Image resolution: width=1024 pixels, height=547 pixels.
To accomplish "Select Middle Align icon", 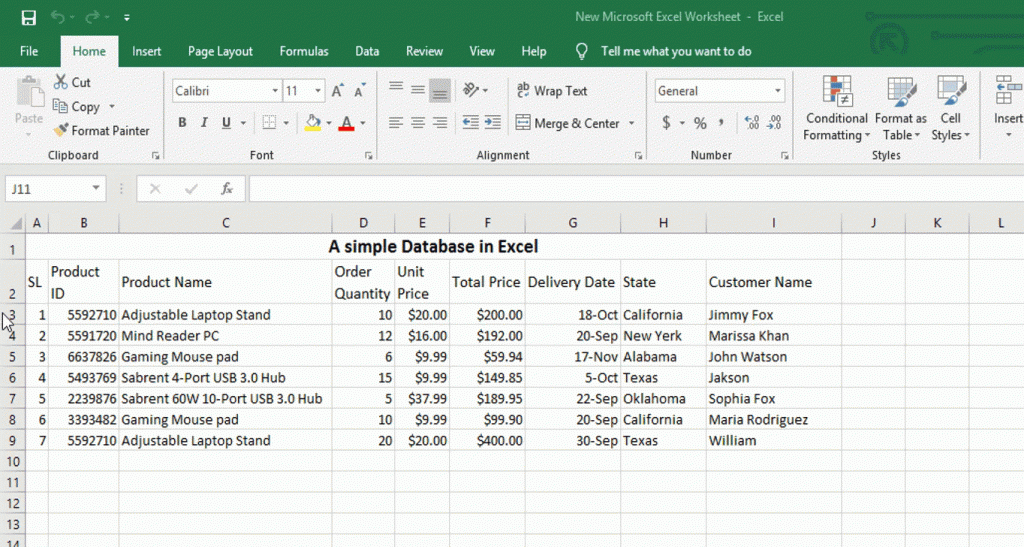I will tap(418, 90).
